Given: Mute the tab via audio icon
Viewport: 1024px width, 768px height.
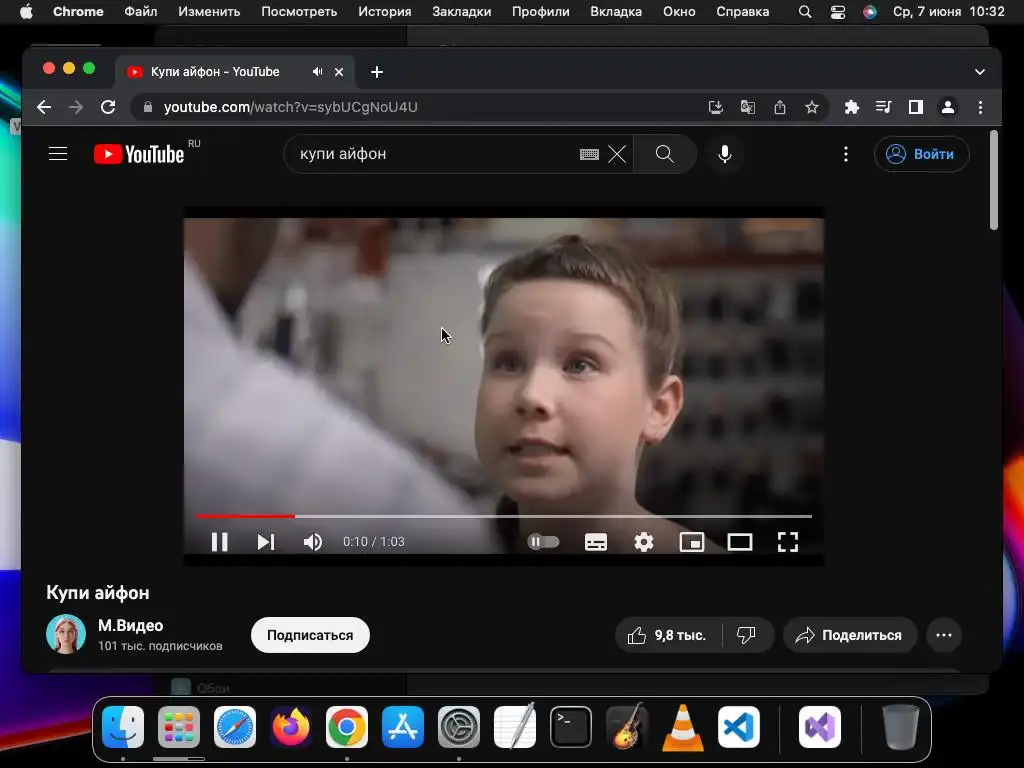Looking at the screenshot, I should click(x=317, y=72).
